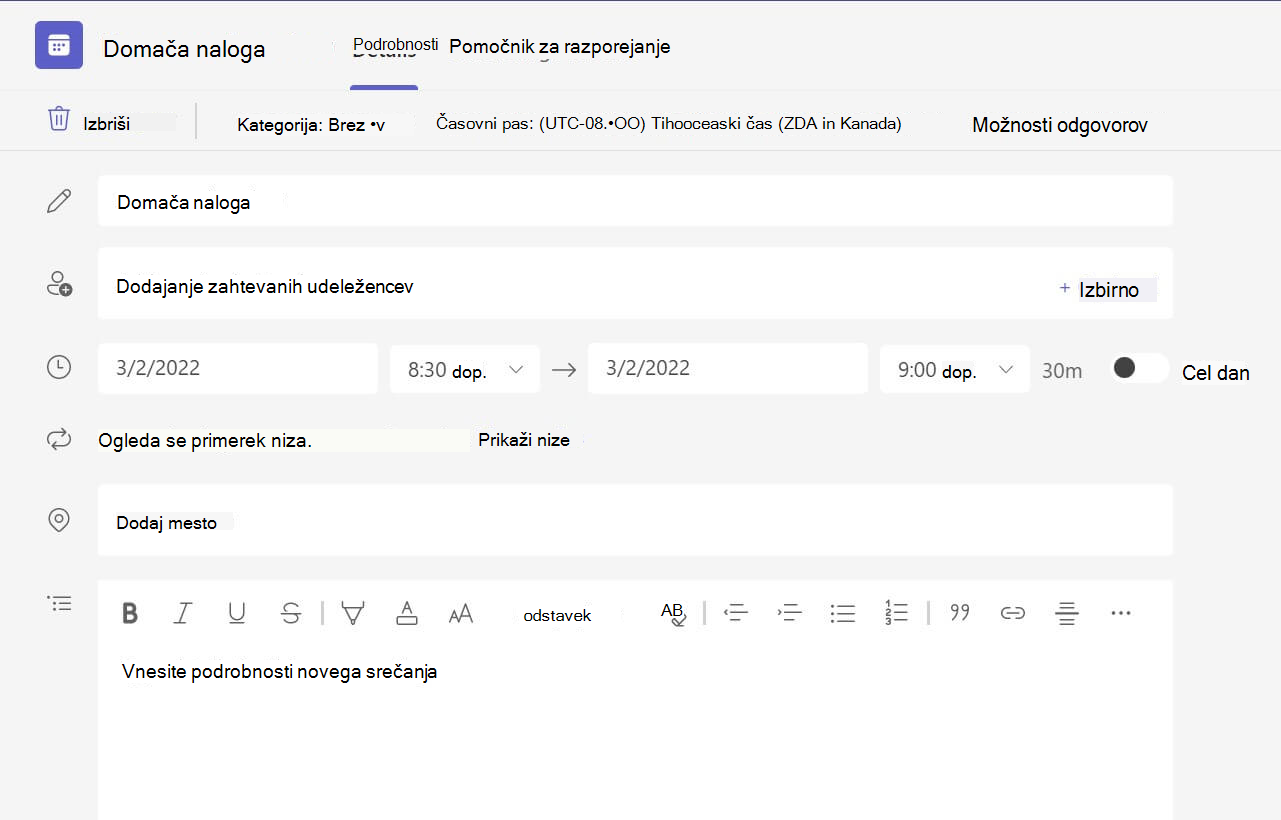Open the text highlight color tool
The width and height of the screenshot is (1281, 820).
click(x=352, y=613)
